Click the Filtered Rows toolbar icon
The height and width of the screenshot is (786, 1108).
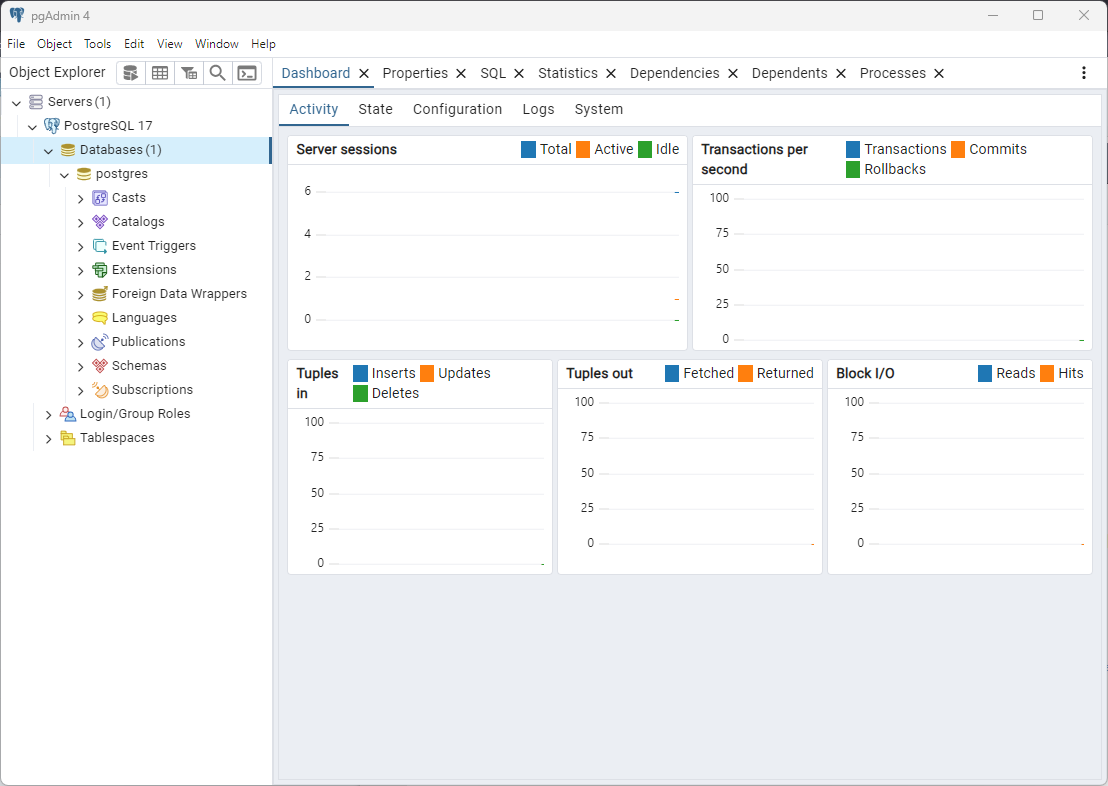pos(189,73)
